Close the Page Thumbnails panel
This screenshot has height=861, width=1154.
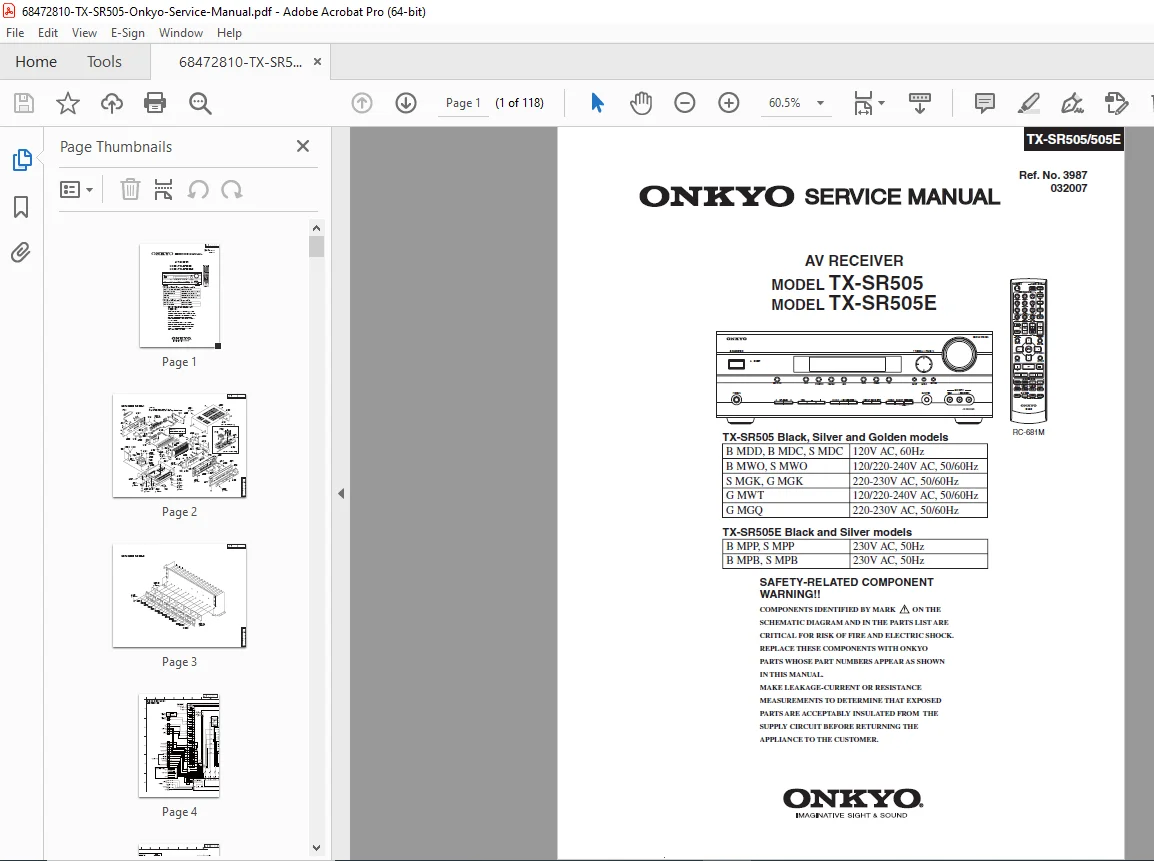302,146
